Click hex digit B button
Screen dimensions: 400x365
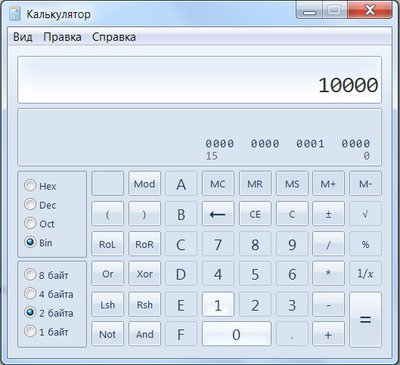point(181,214)
